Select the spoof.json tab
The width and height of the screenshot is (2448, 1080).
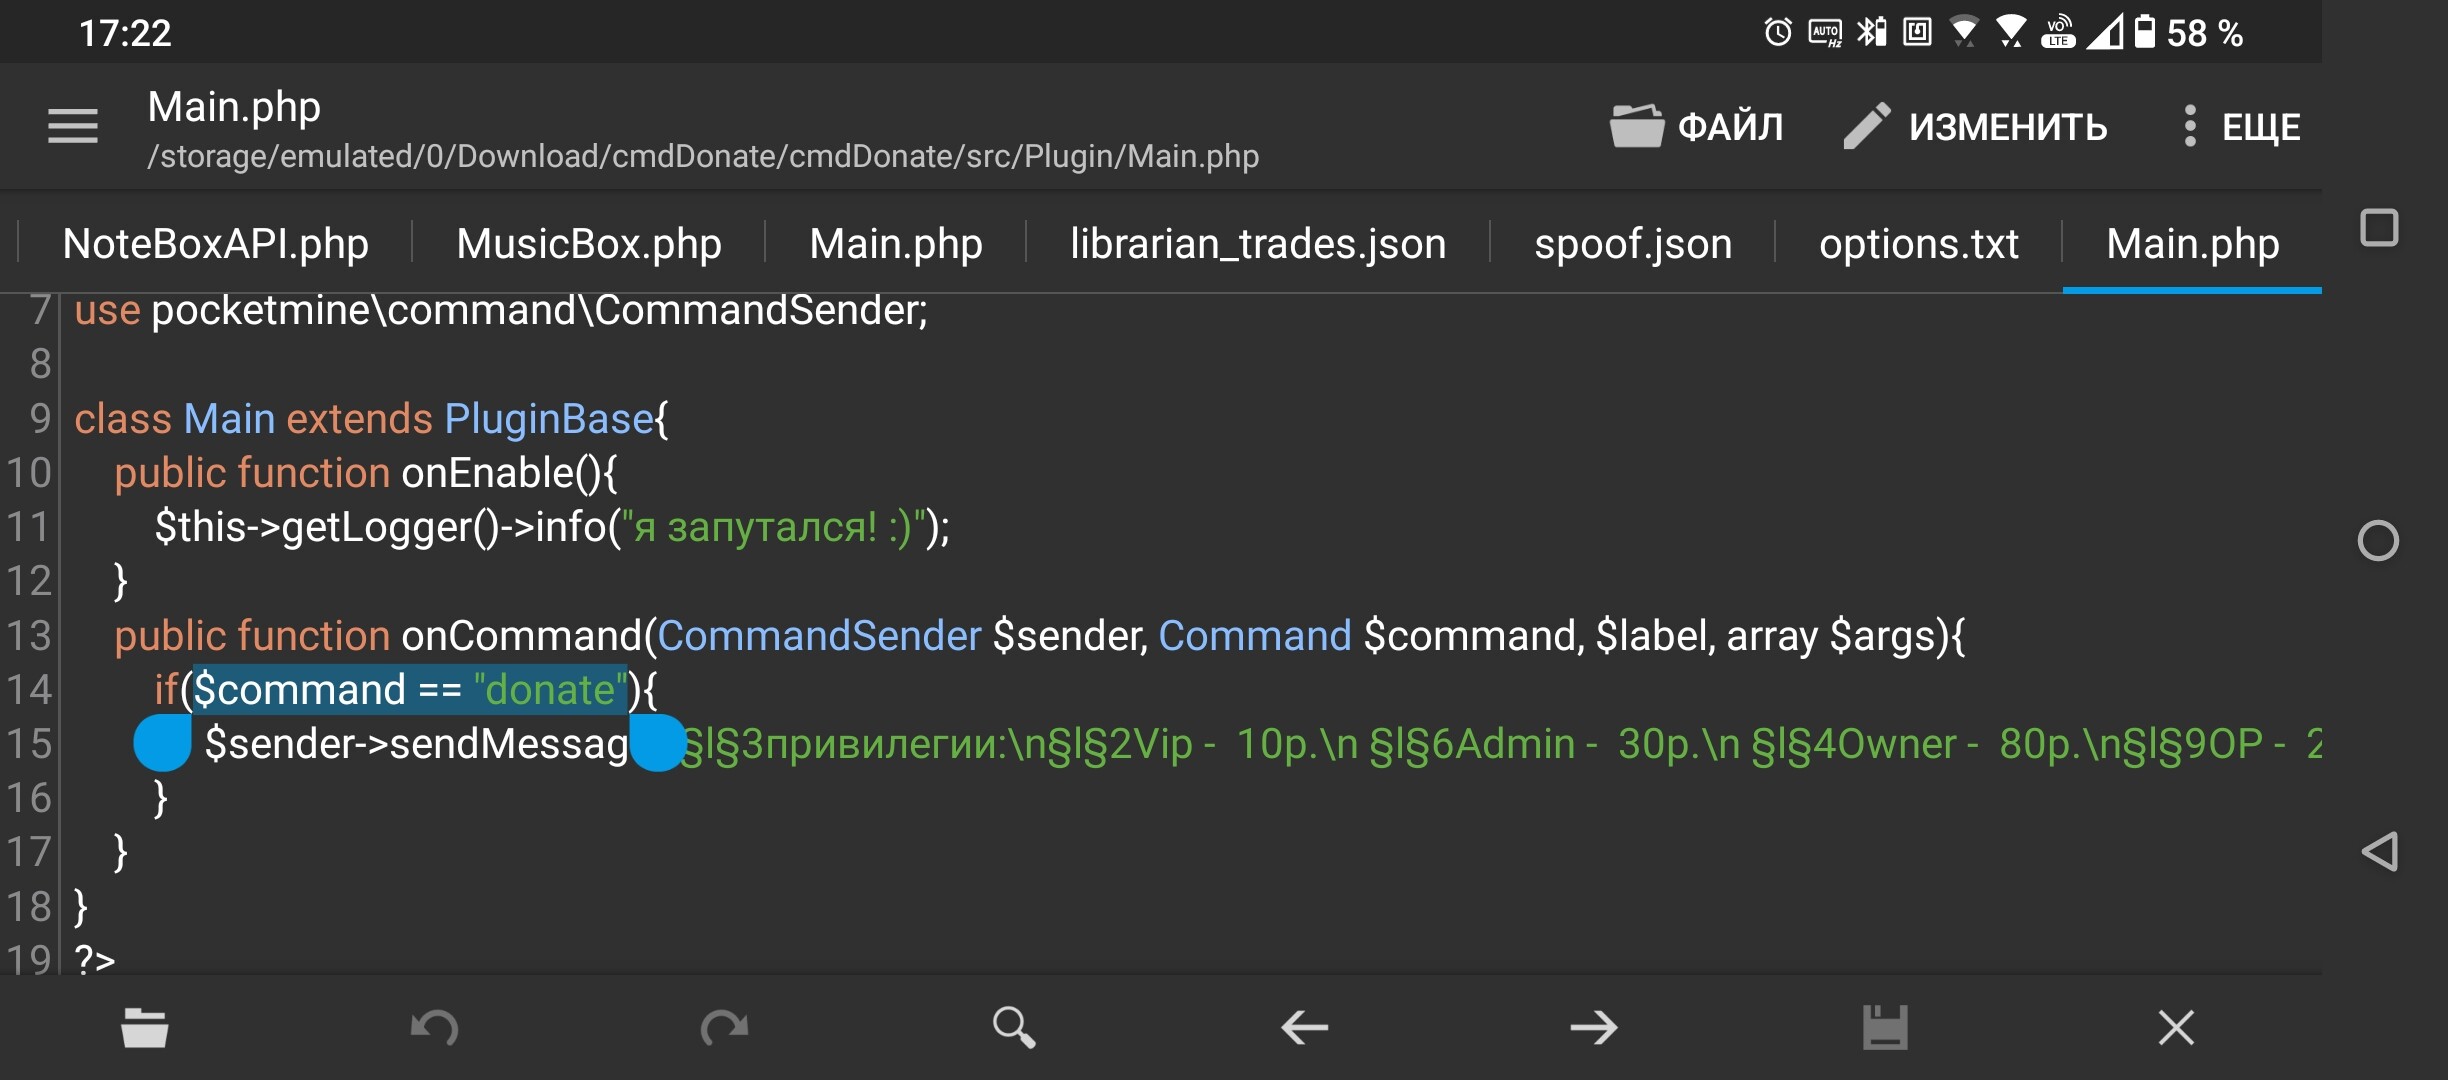pos(1632,244)
